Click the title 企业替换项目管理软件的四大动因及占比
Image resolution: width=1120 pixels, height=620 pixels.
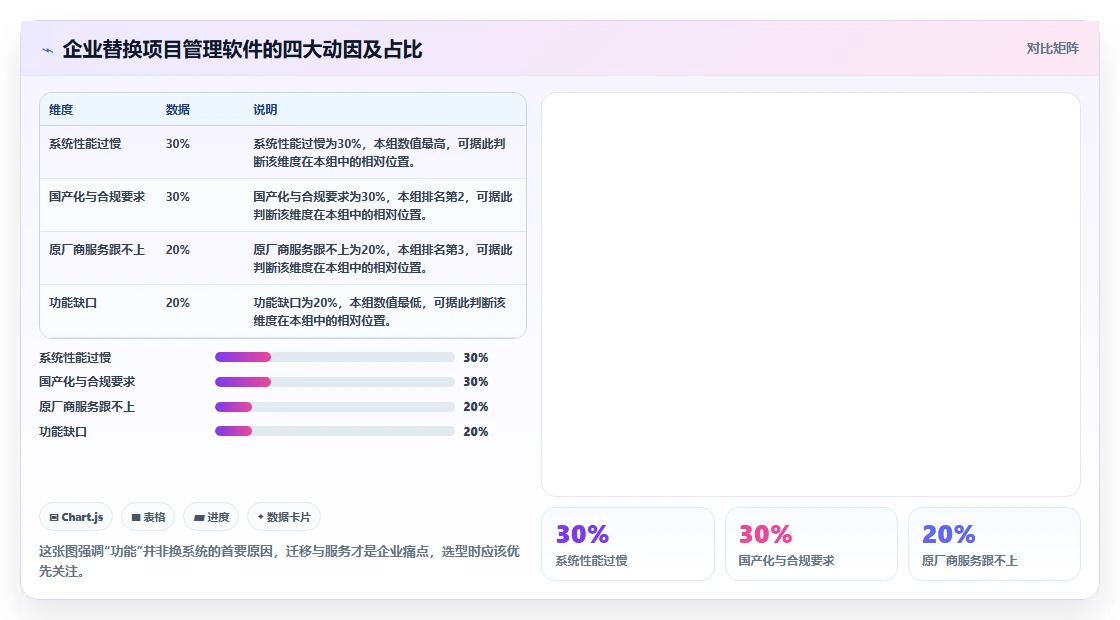click(x=242, y=49)
